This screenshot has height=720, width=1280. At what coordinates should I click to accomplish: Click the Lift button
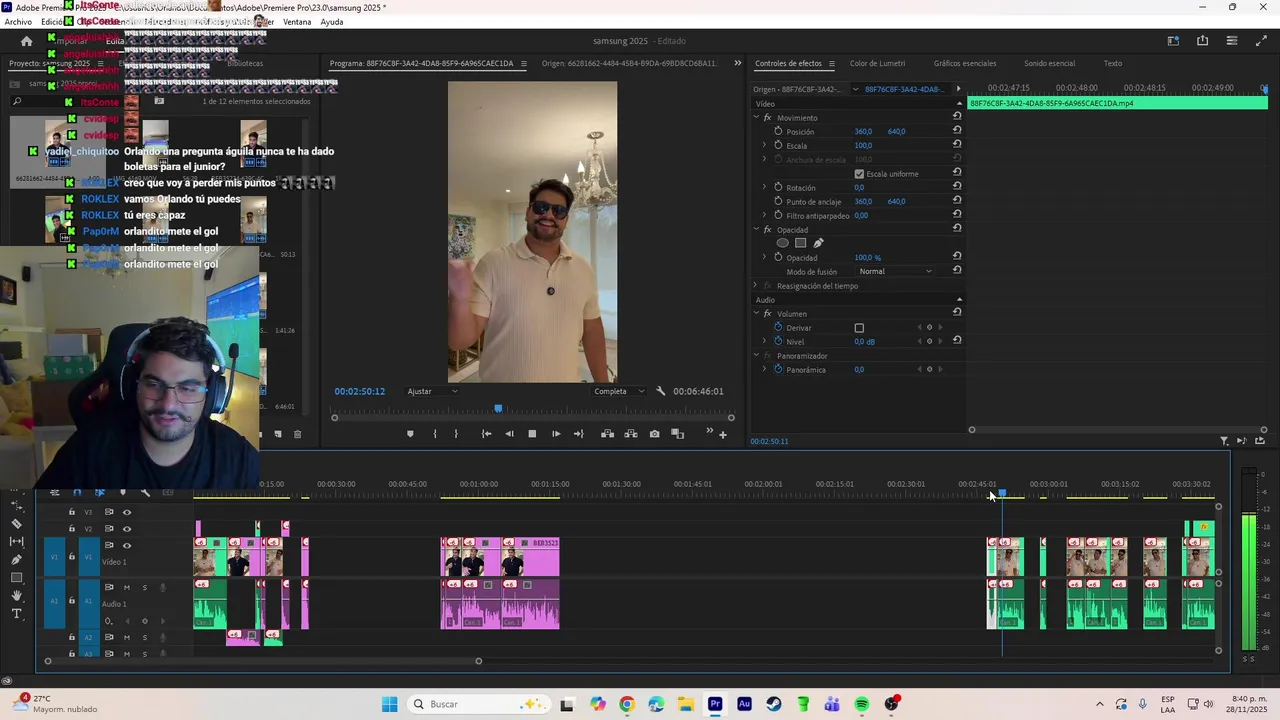pos(607,434)
